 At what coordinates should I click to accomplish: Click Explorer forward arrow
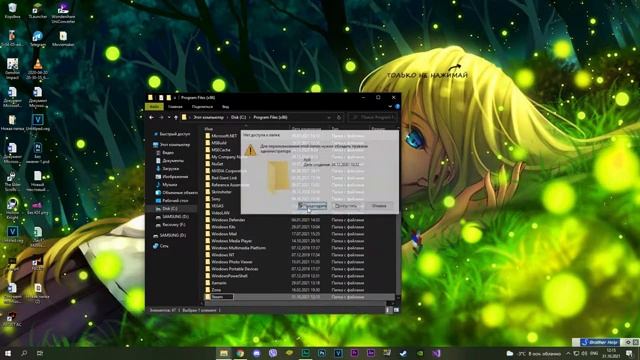point(161,118)
